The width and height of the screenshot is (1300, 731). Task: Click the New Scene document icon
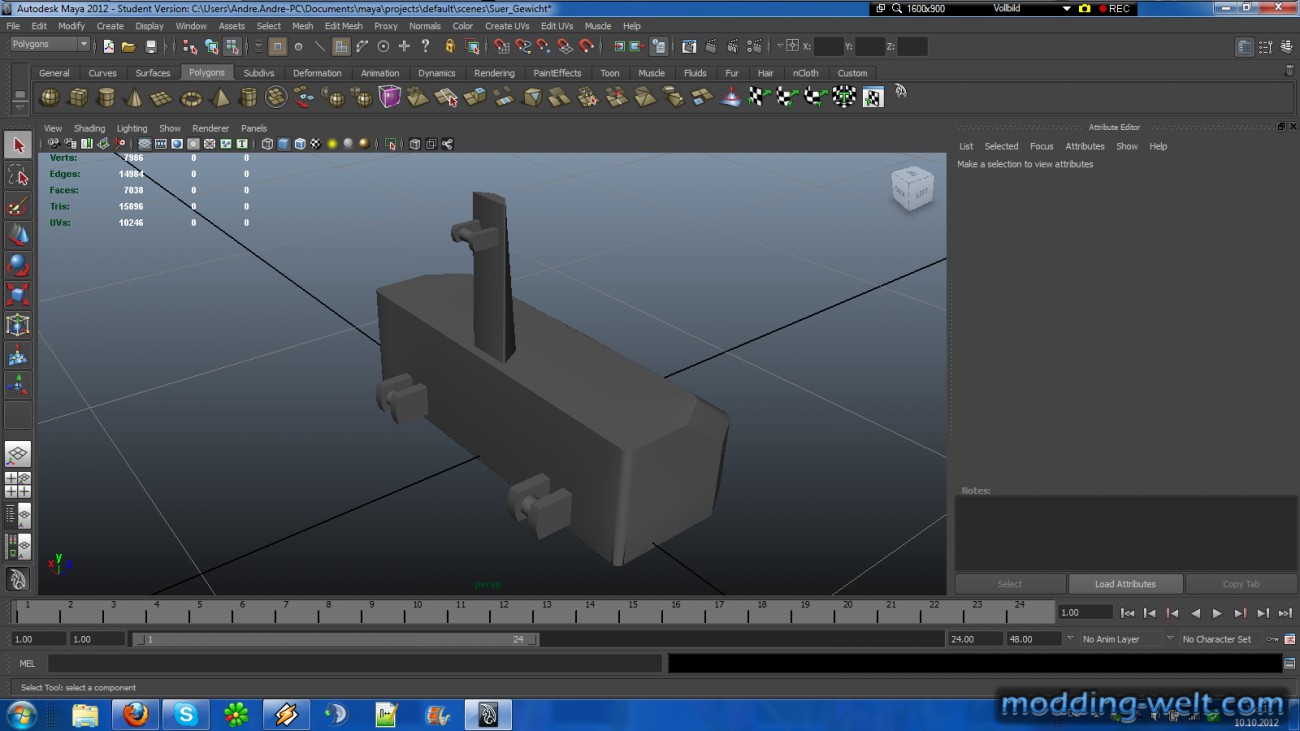click(108, 46)
